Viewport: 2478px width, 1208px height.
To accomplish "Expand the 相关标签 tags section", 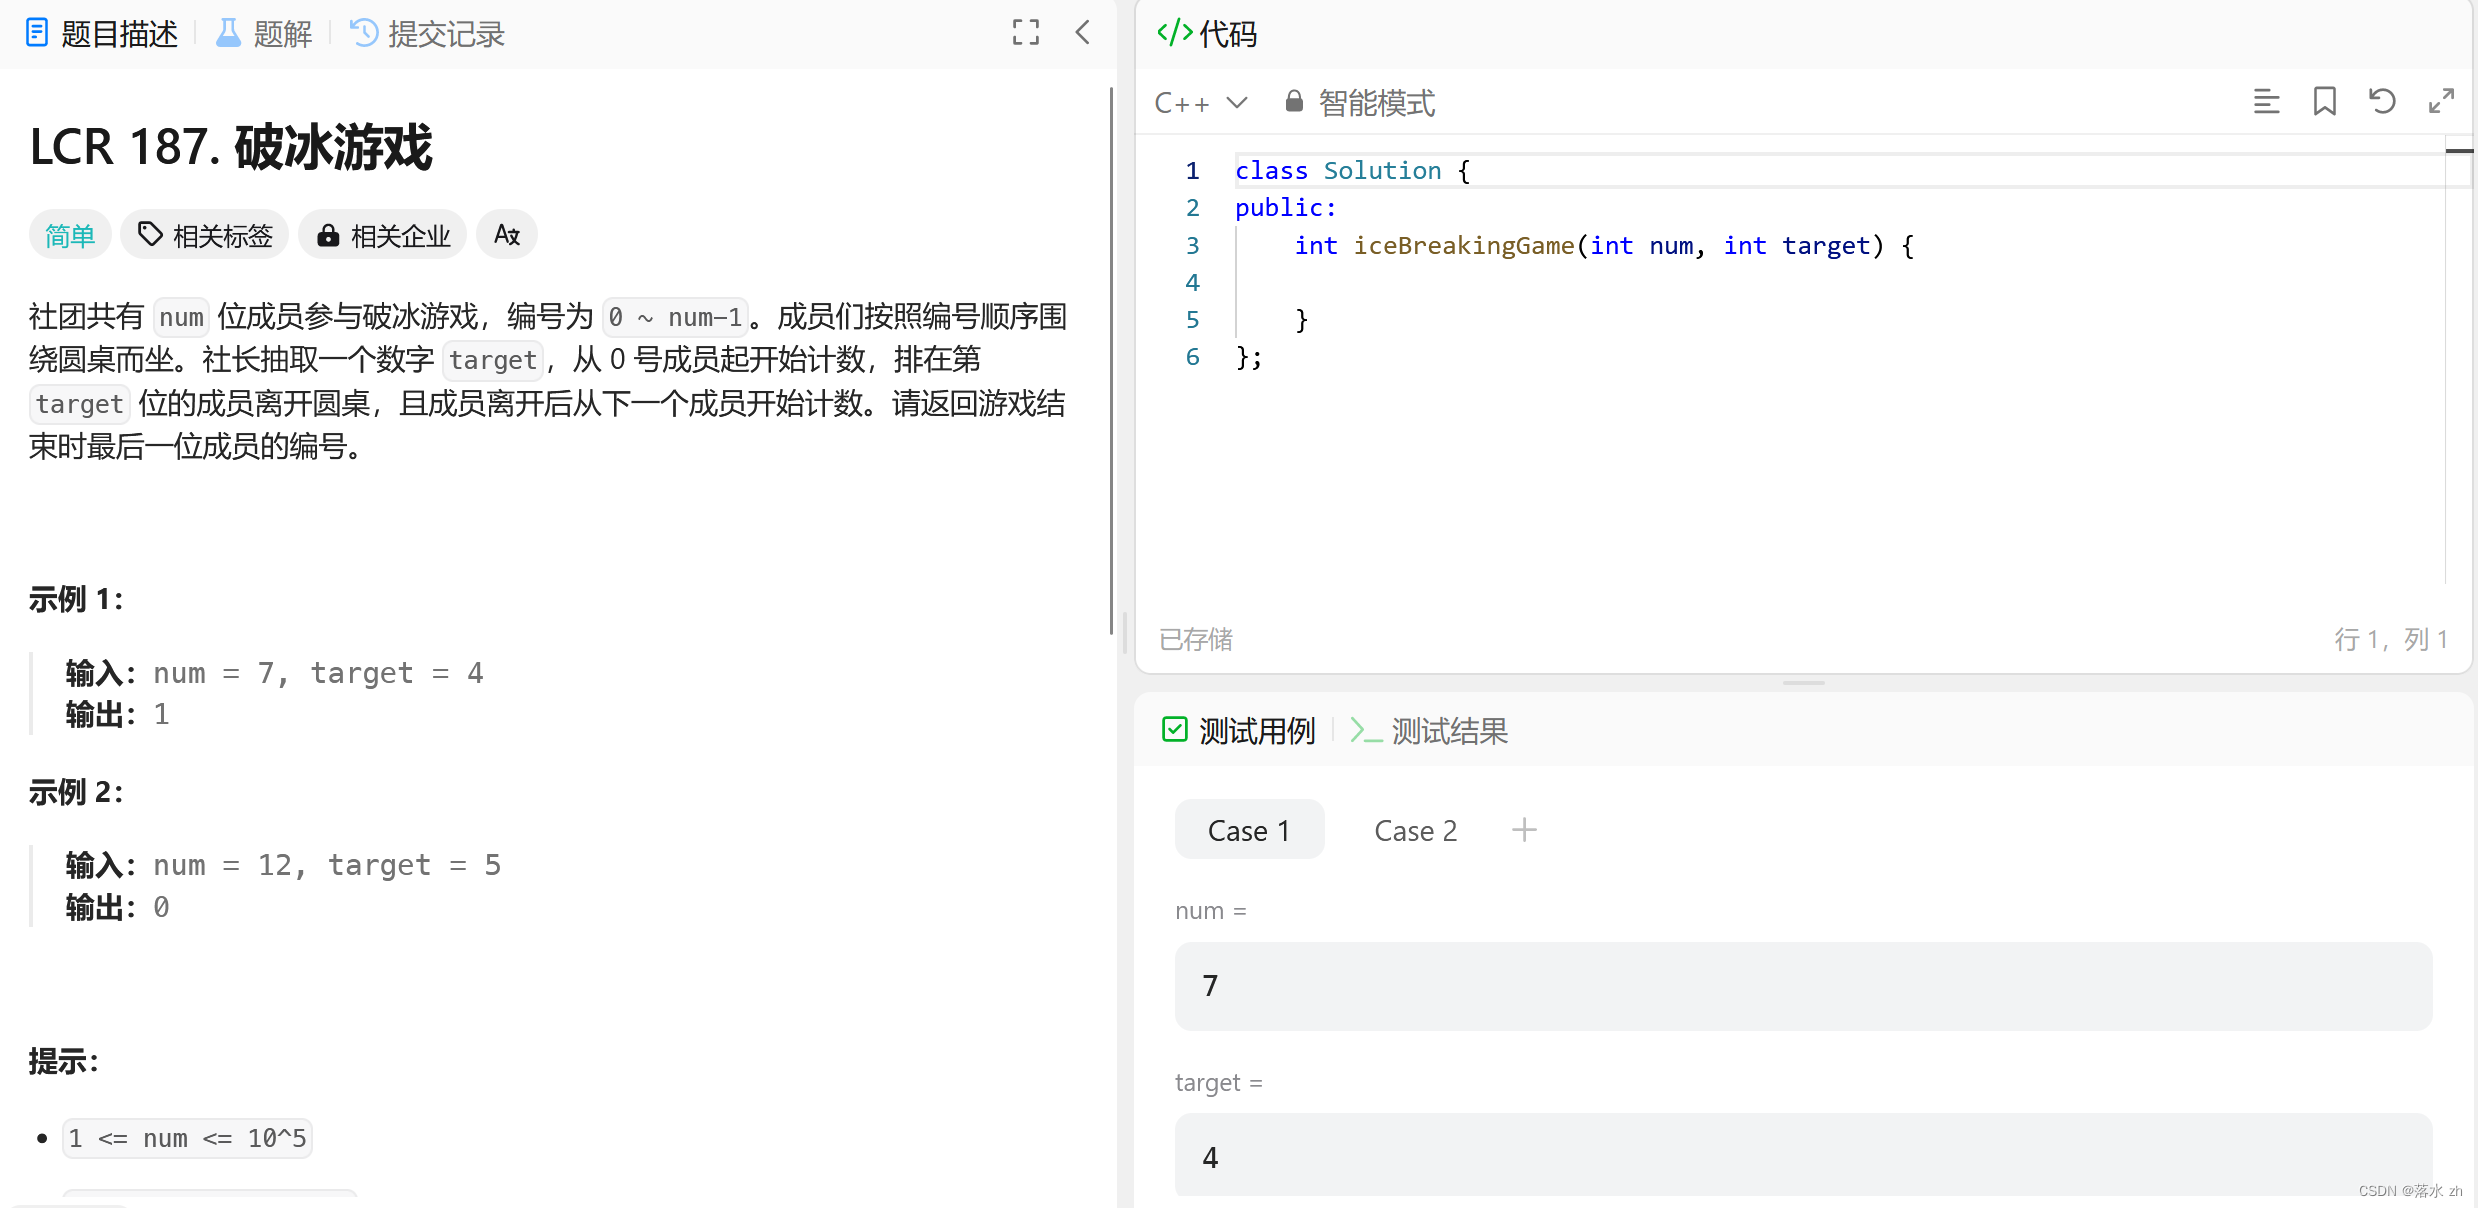I will 205,235.
